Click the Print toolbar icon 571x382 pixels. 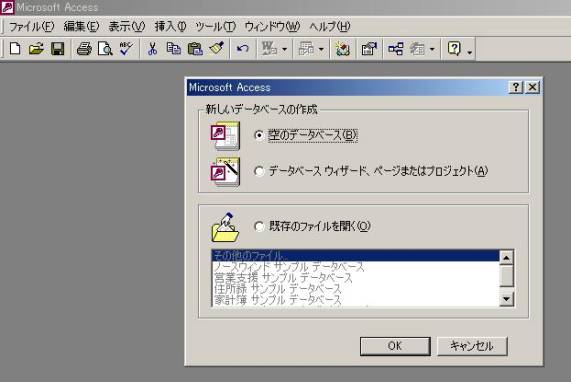tap(84, 48)
